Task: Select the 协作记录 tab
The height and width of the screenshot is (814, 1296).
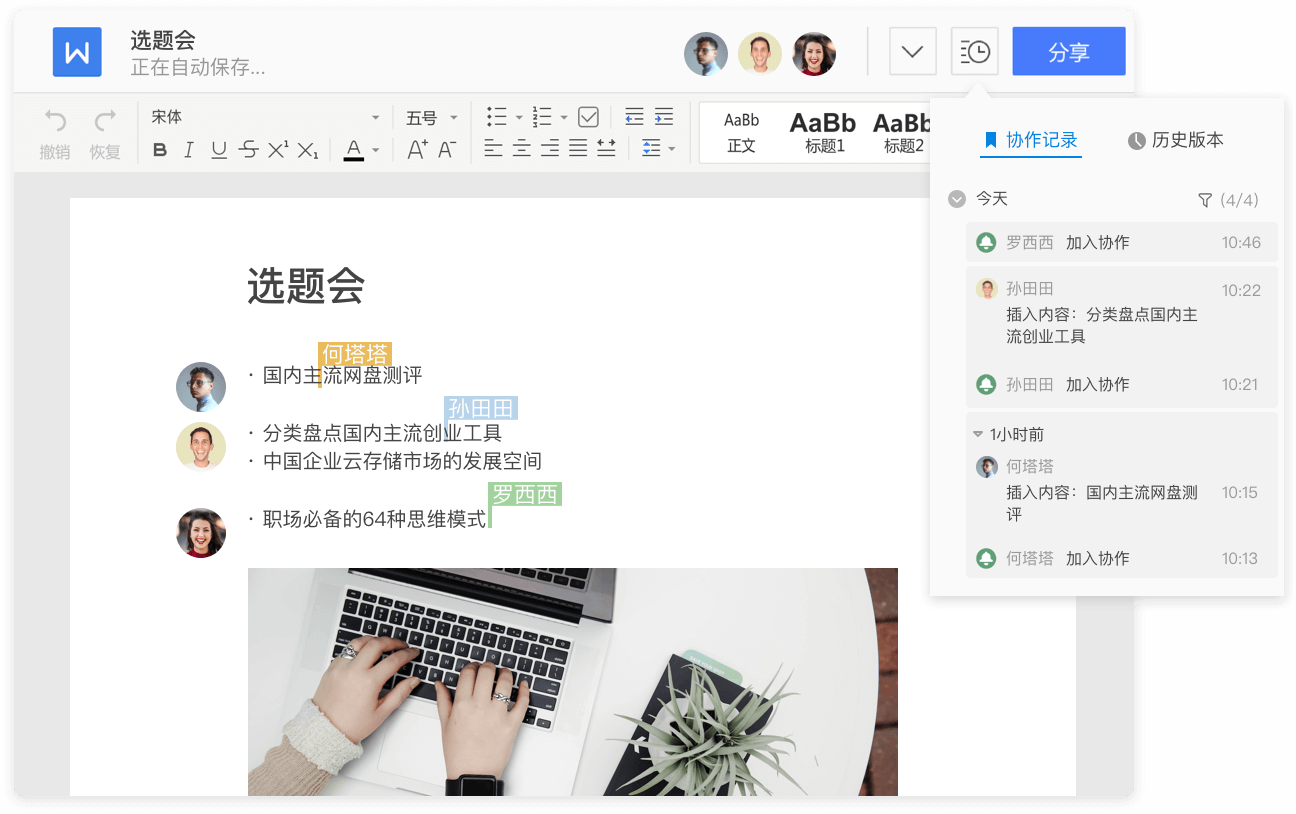Action: 1031,140
